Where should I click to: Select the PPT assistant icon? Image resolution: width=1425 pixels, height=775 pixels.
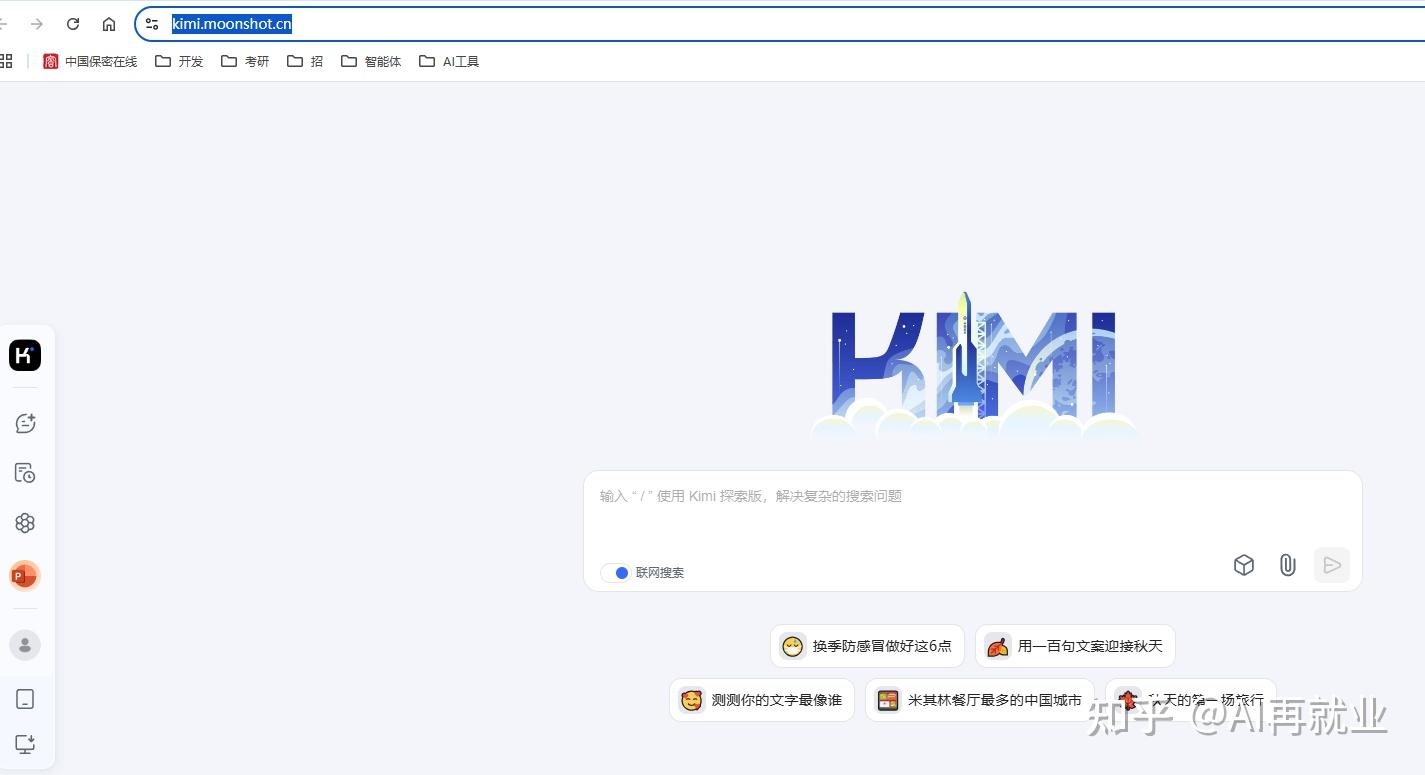[x=24, y=575]
